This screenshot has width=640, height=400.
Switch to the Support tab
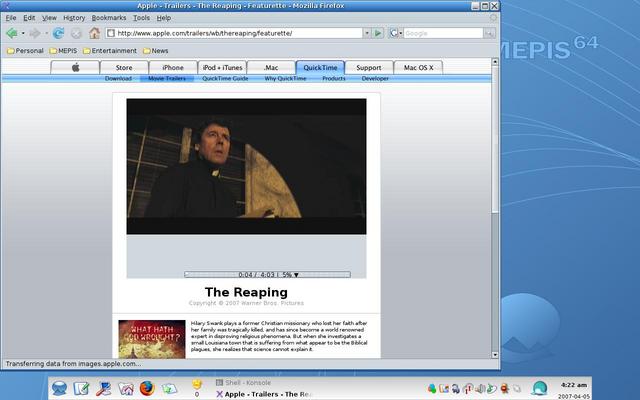[x=369, y=67]
